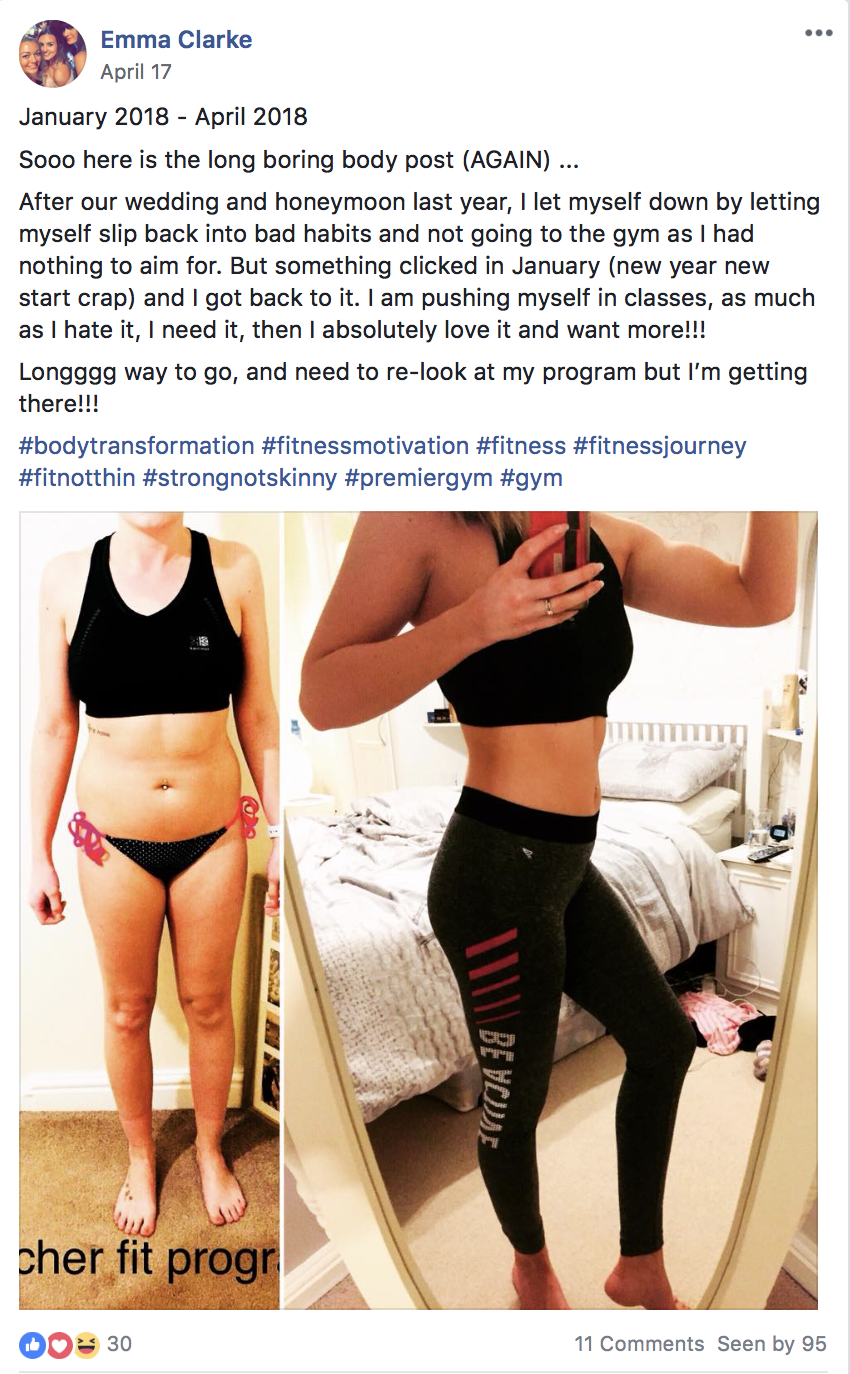Open the #fitnotthin hashtag
850x1374 pixels.
click(77, 478)
